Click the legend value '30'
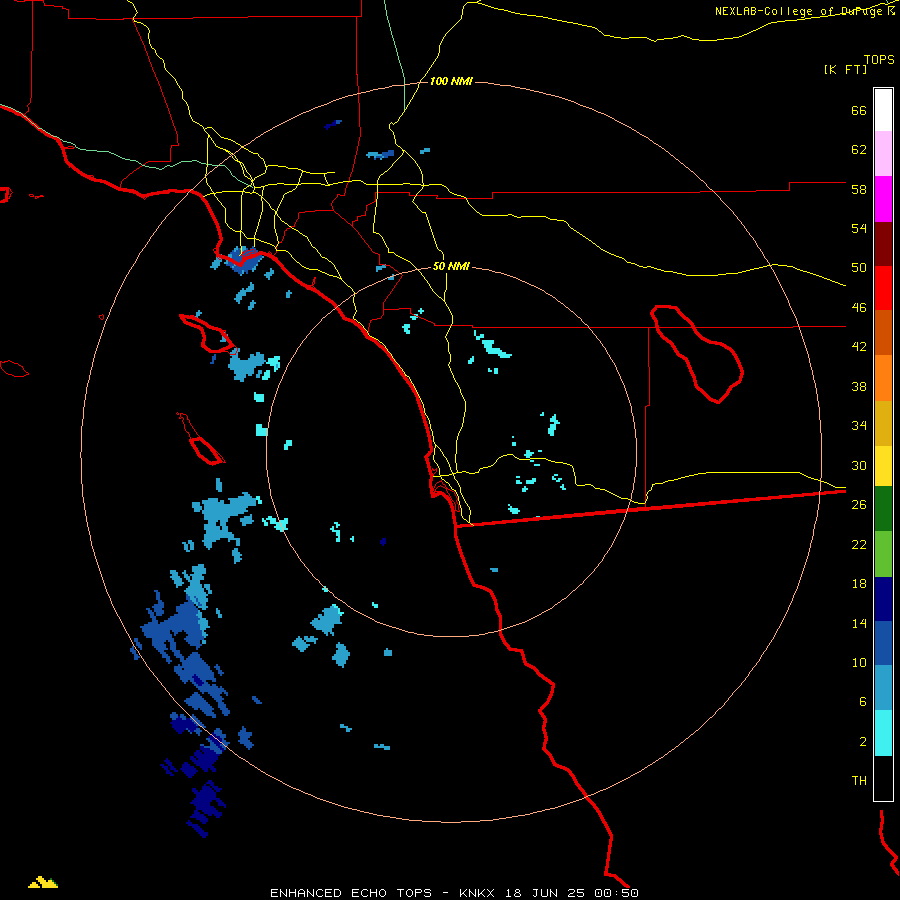Image resolution: width=900 pixels, height=900 pixels. point(859,465)
